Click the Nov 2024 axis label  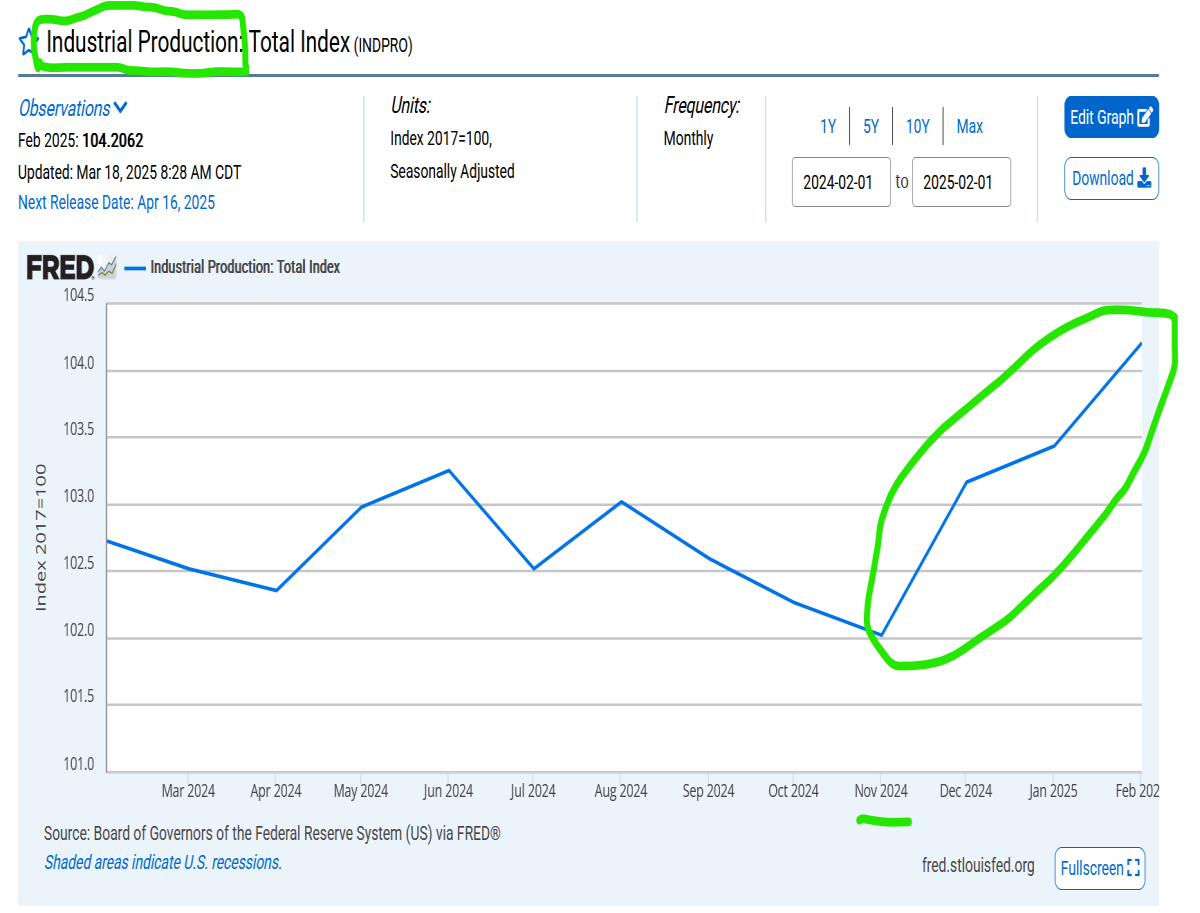(x=881, y=791)
